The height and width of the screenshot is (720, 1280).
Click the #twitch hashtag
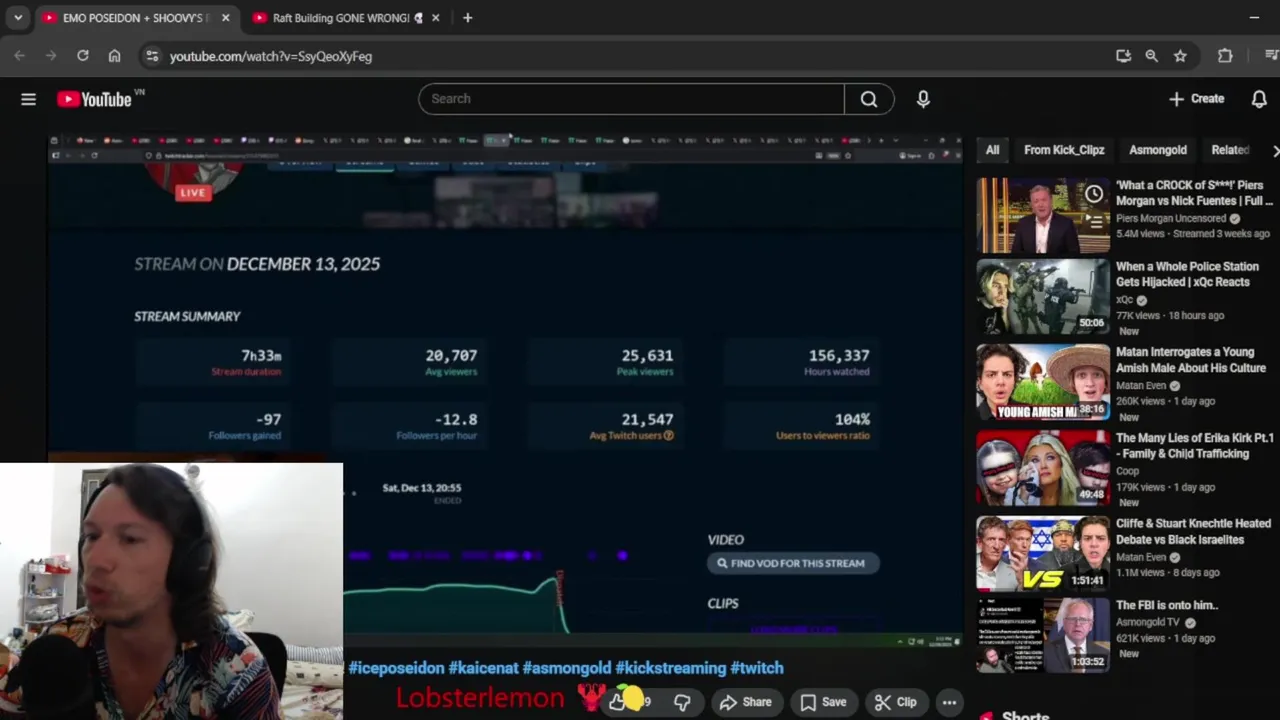[x=757, y=668]
